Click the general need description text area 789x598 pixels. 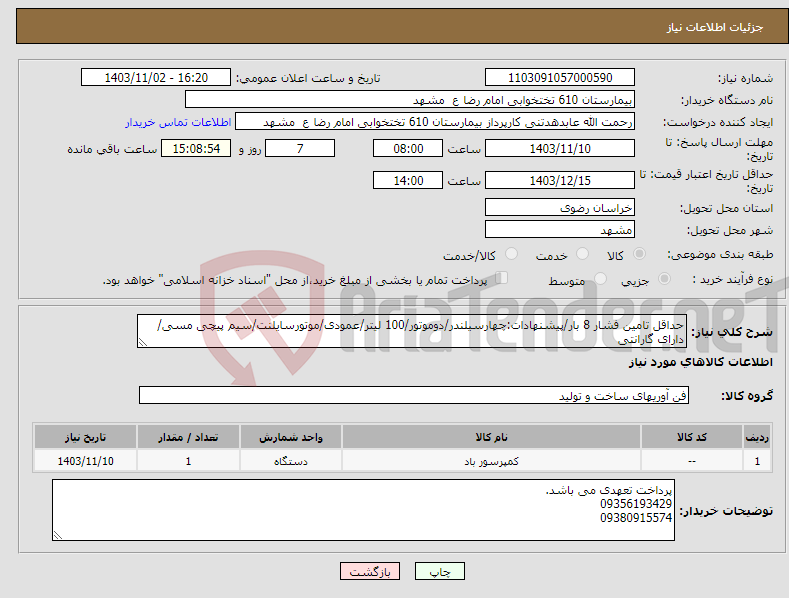pyautogui.click(x=412, y=331)
